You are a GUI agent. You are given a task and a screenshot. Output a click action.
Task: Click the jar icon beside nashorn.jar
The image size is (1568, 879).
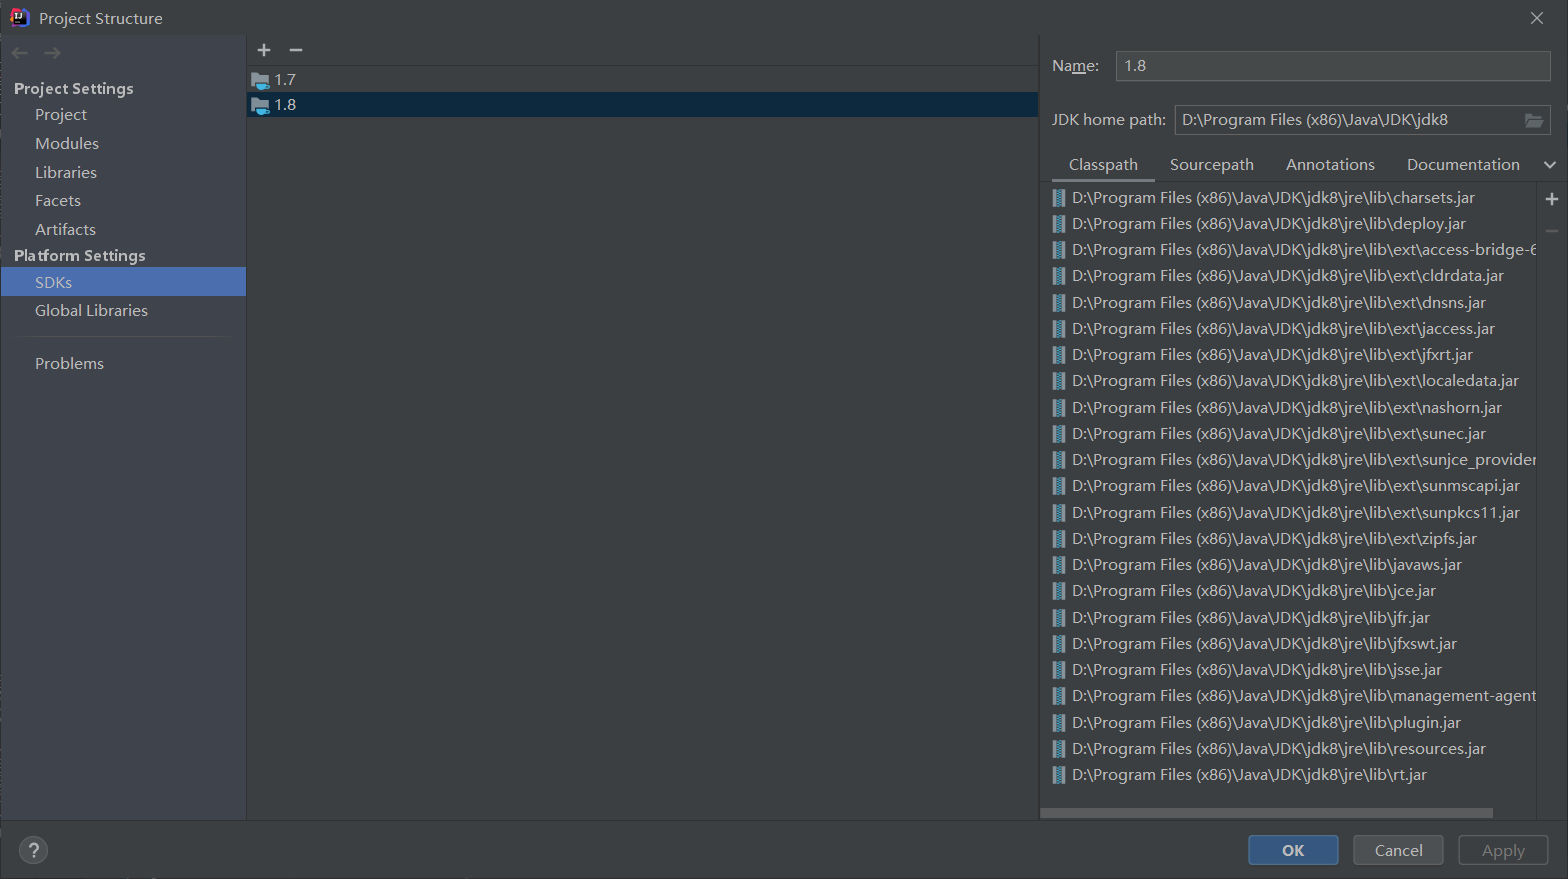click(x=1059, y=408)
